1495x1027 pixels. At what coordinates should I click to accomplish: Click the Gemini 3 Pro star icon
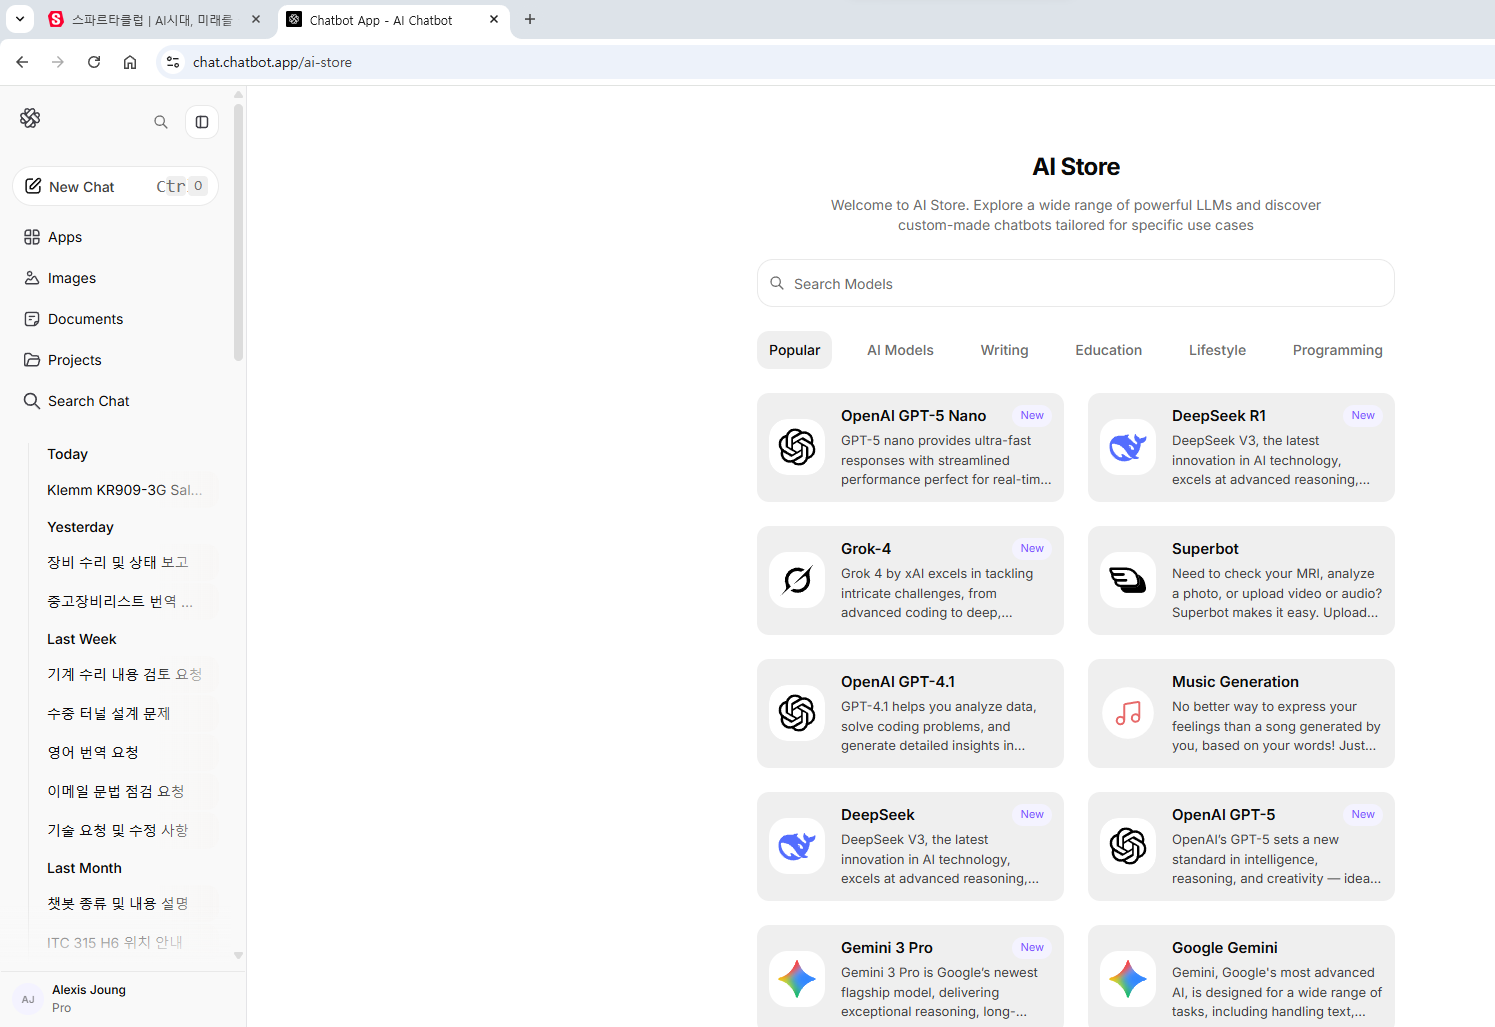(x=797, y=979)
